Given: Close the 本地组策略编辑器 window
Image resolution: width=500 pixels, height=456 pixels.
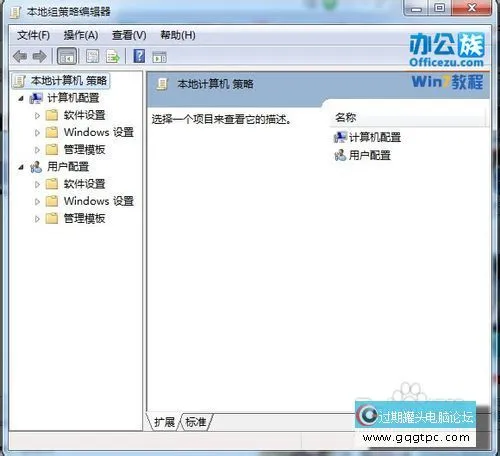Looking at the screenshot, I should (x=472, y=8).
